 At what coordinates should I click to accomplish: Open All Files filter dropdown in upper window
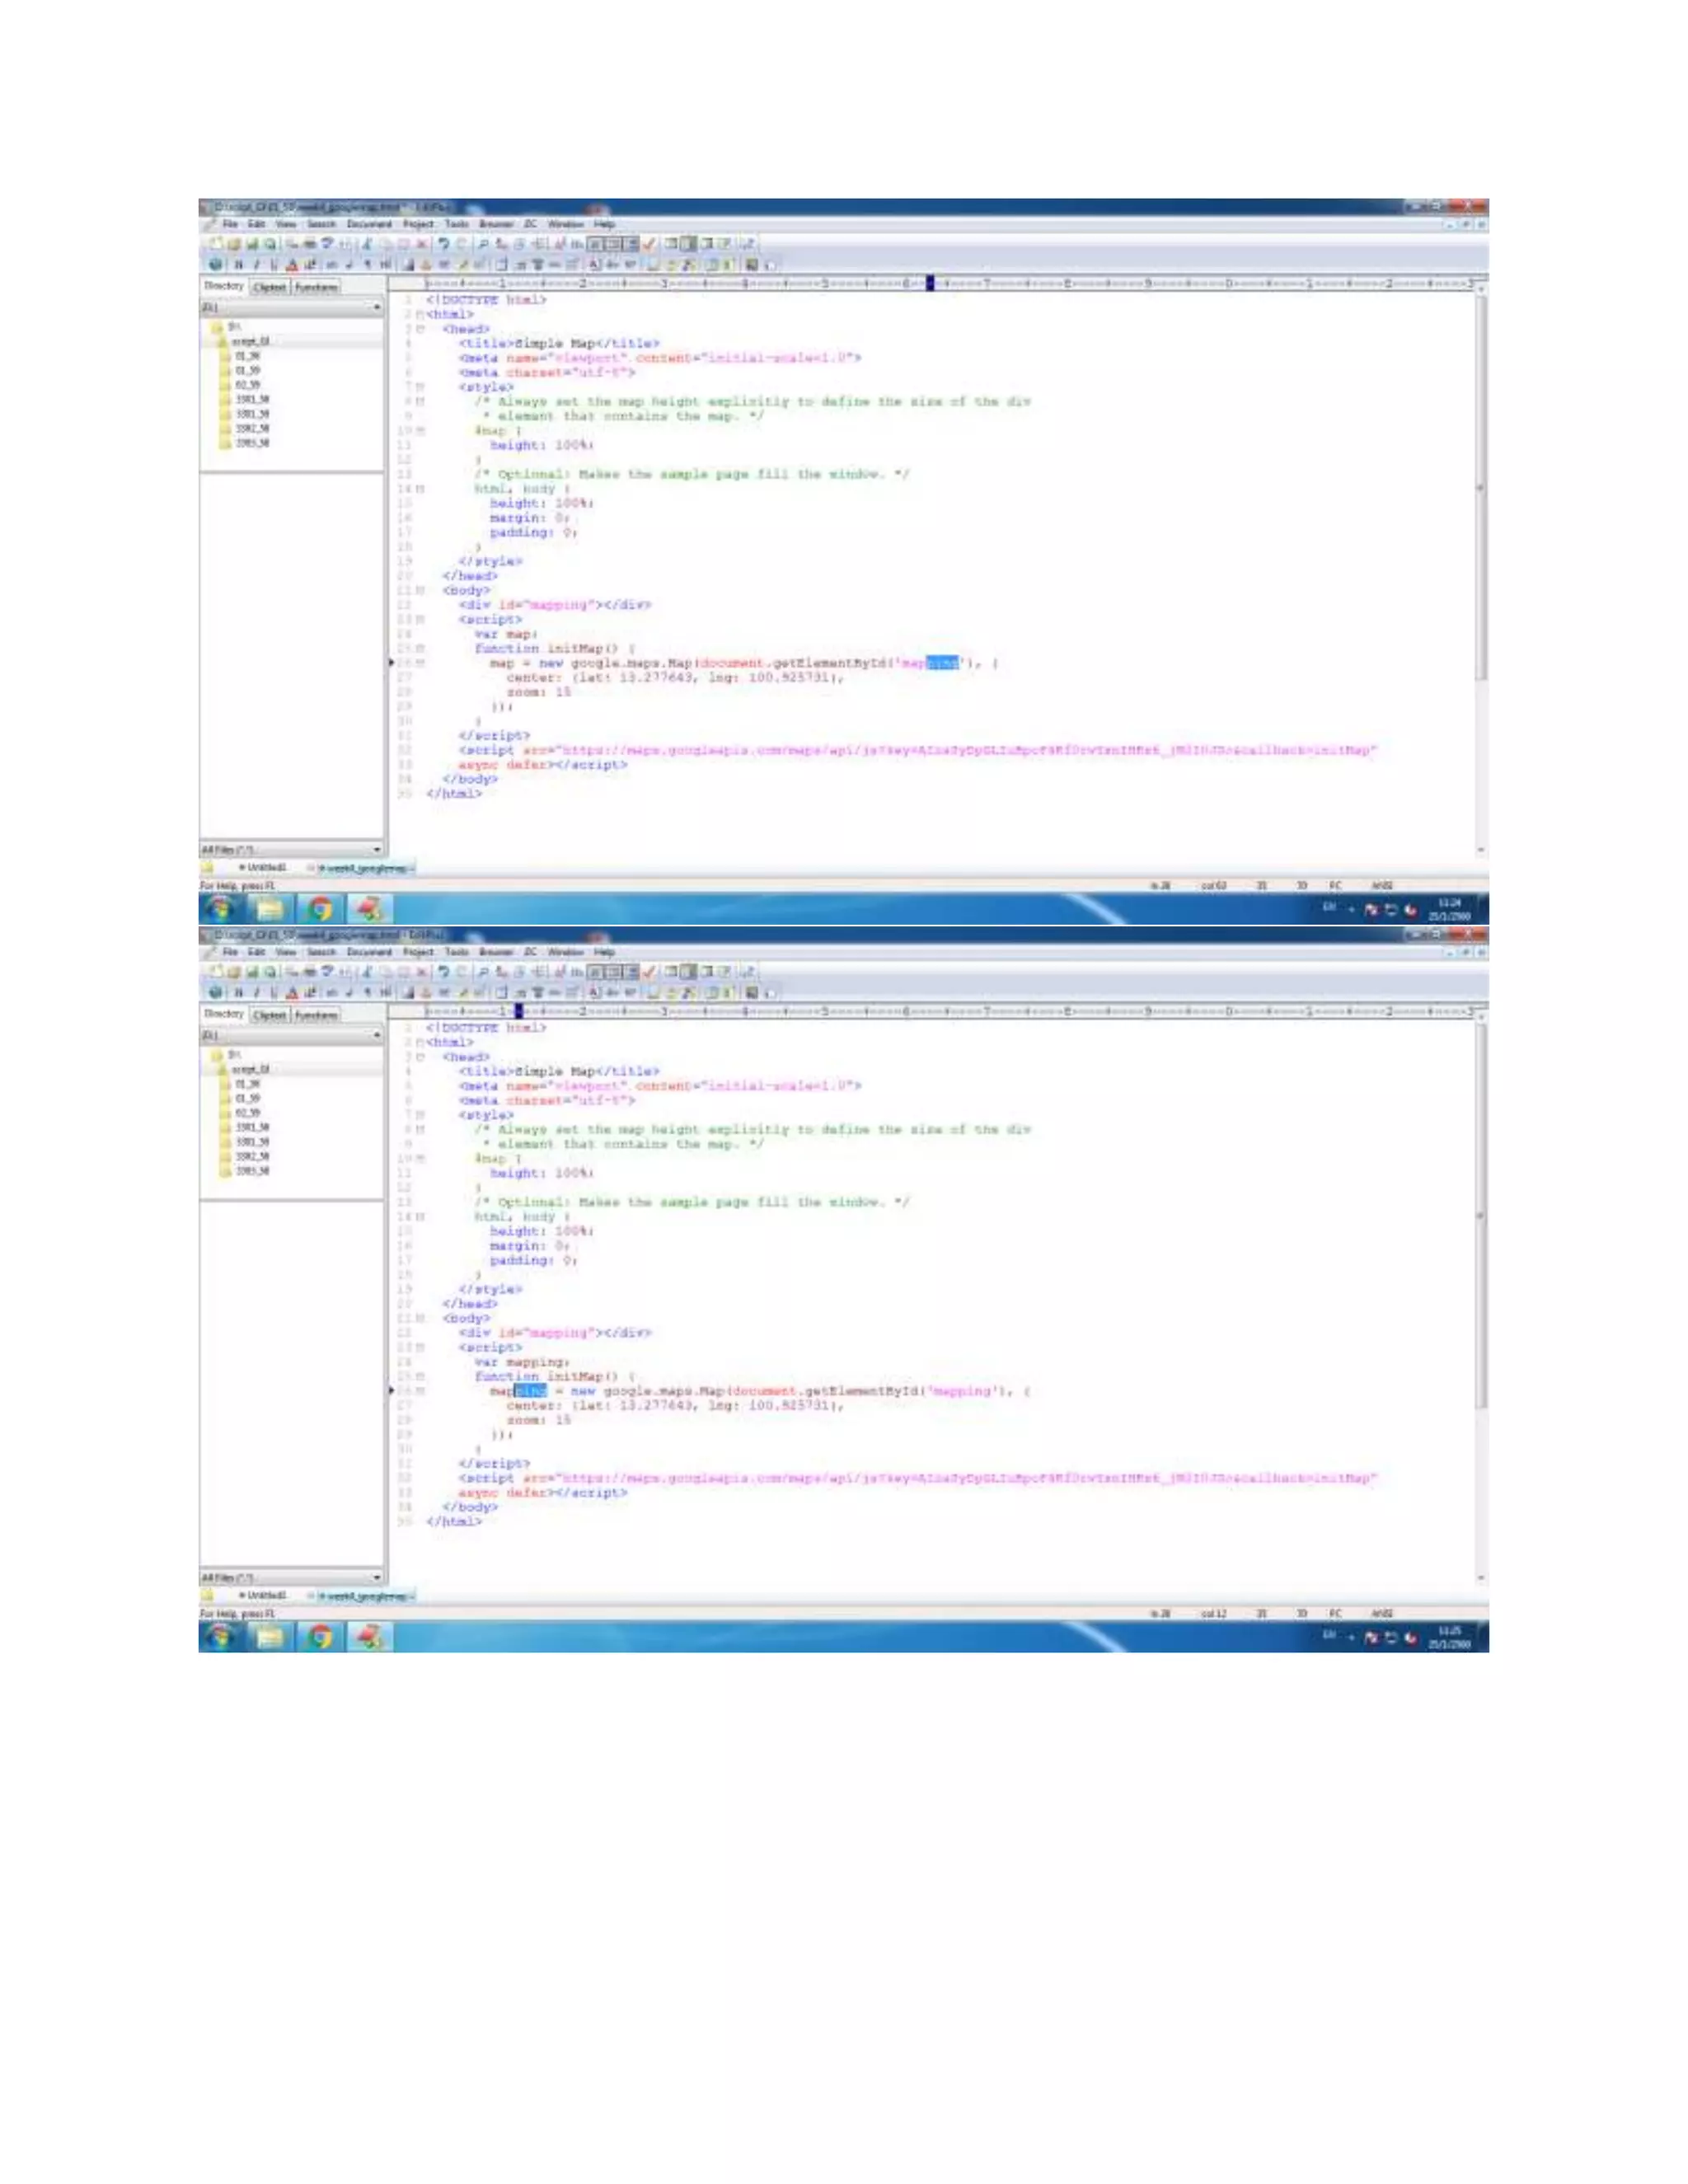coord(376,849)
